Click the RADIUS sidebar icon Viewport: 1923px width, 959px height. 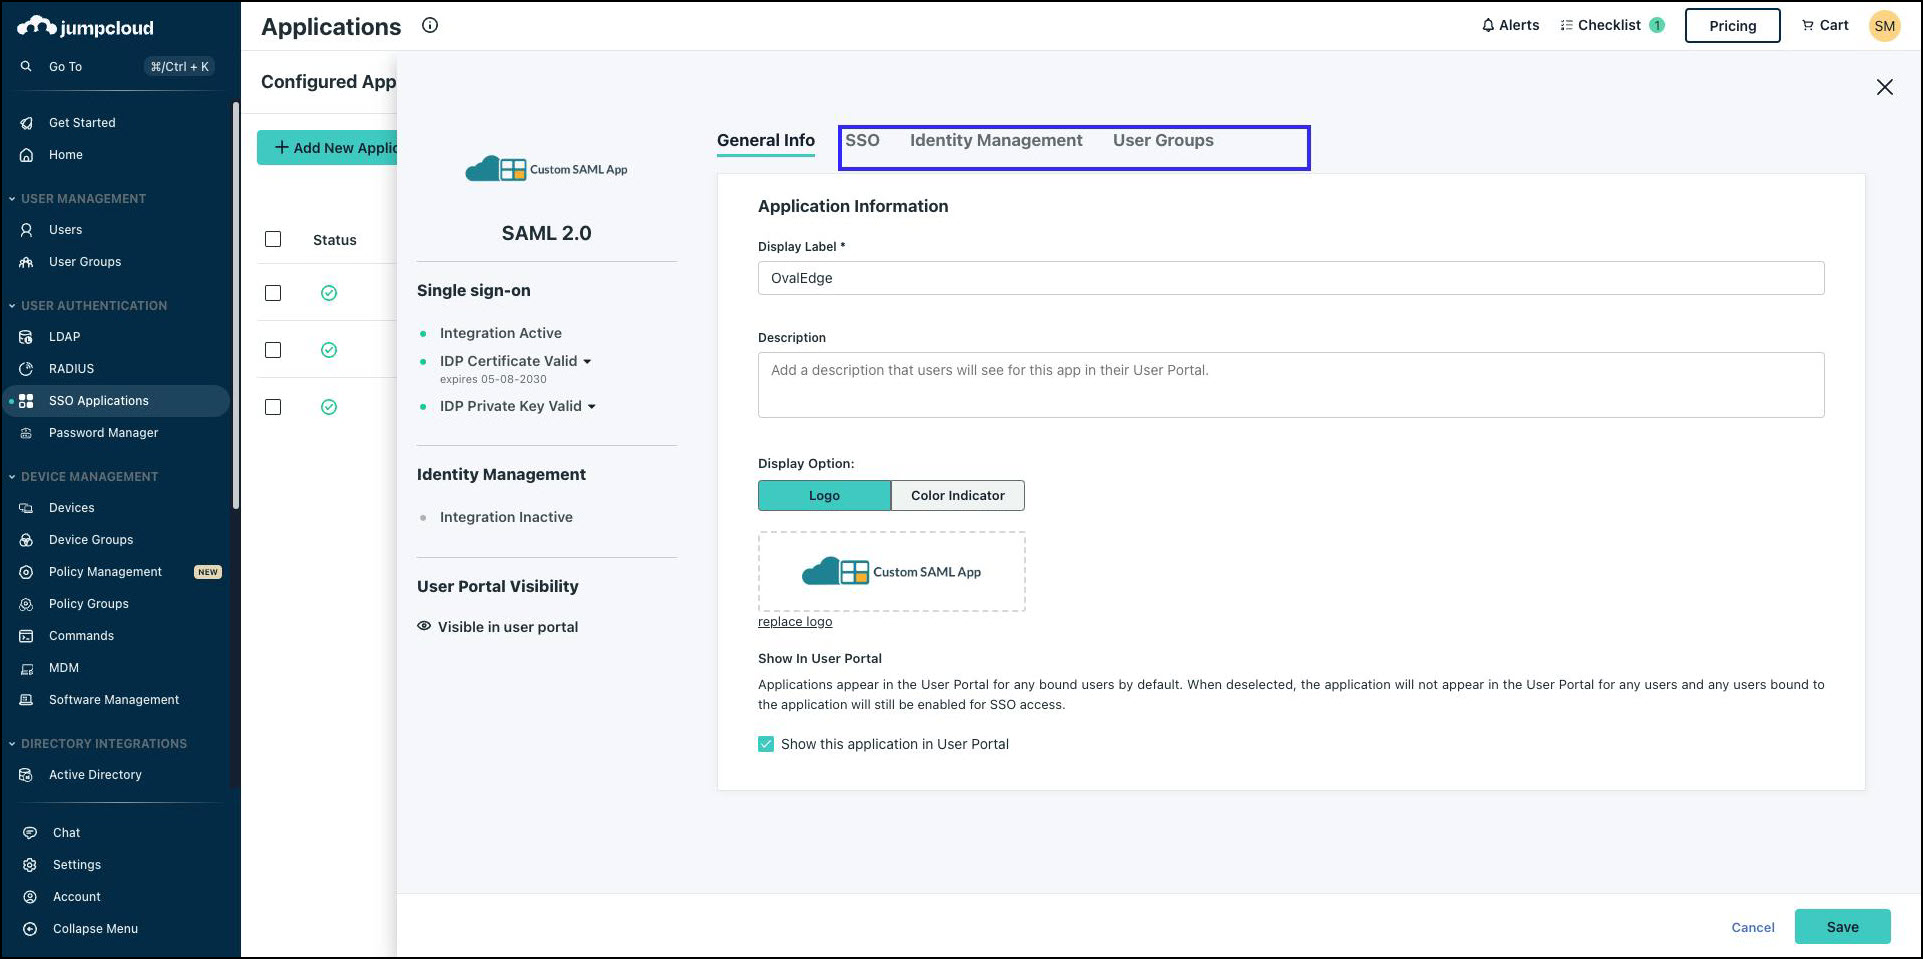27,369
